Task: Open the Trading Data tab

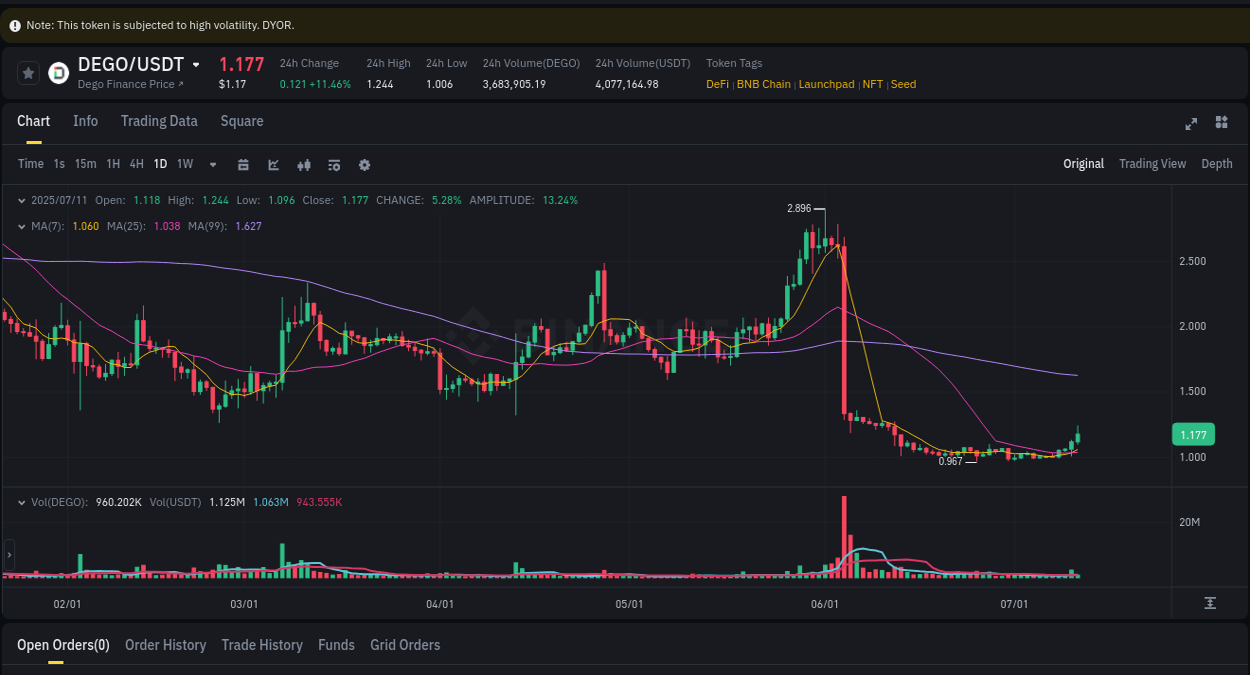Action: point(159,120)
